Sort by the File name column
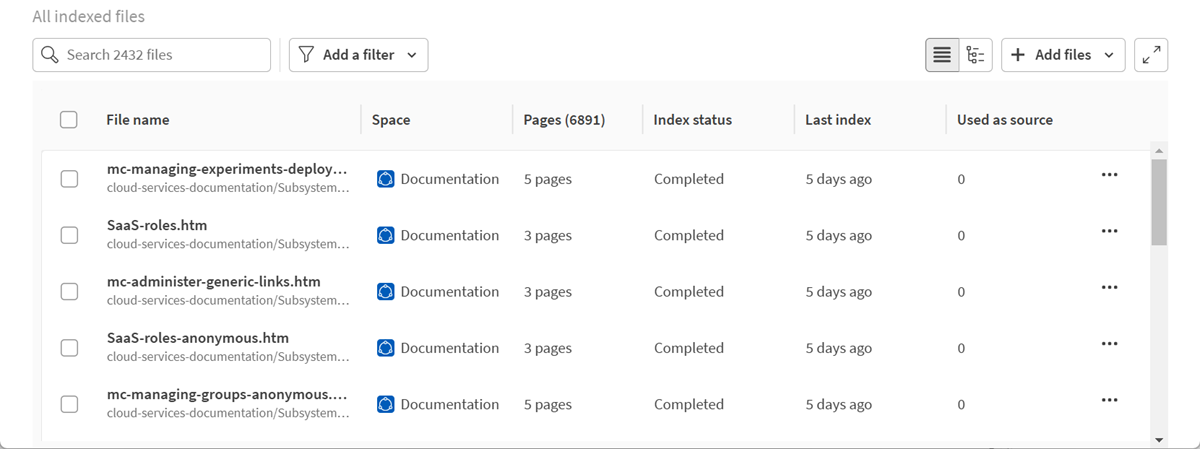Screen dimensions: 1200x449 pos(138,120)
